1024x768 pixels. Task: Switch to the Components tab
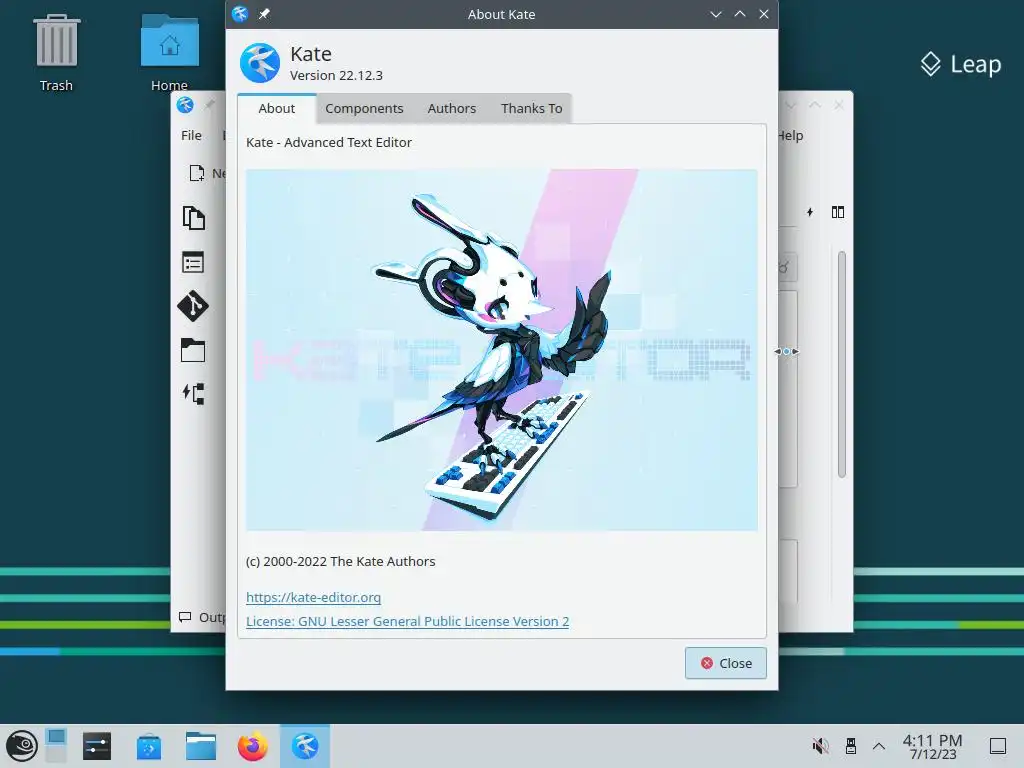click(364, 108)
